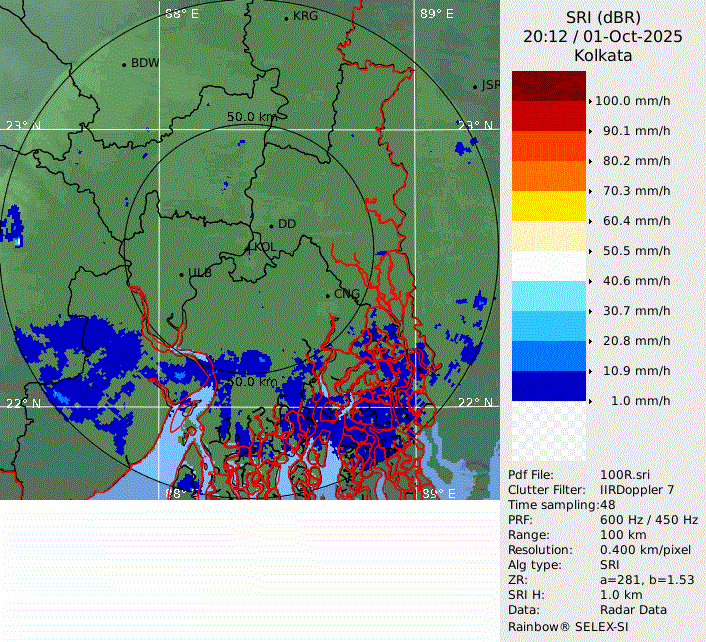Select the CNG station marker

point(327,294)
